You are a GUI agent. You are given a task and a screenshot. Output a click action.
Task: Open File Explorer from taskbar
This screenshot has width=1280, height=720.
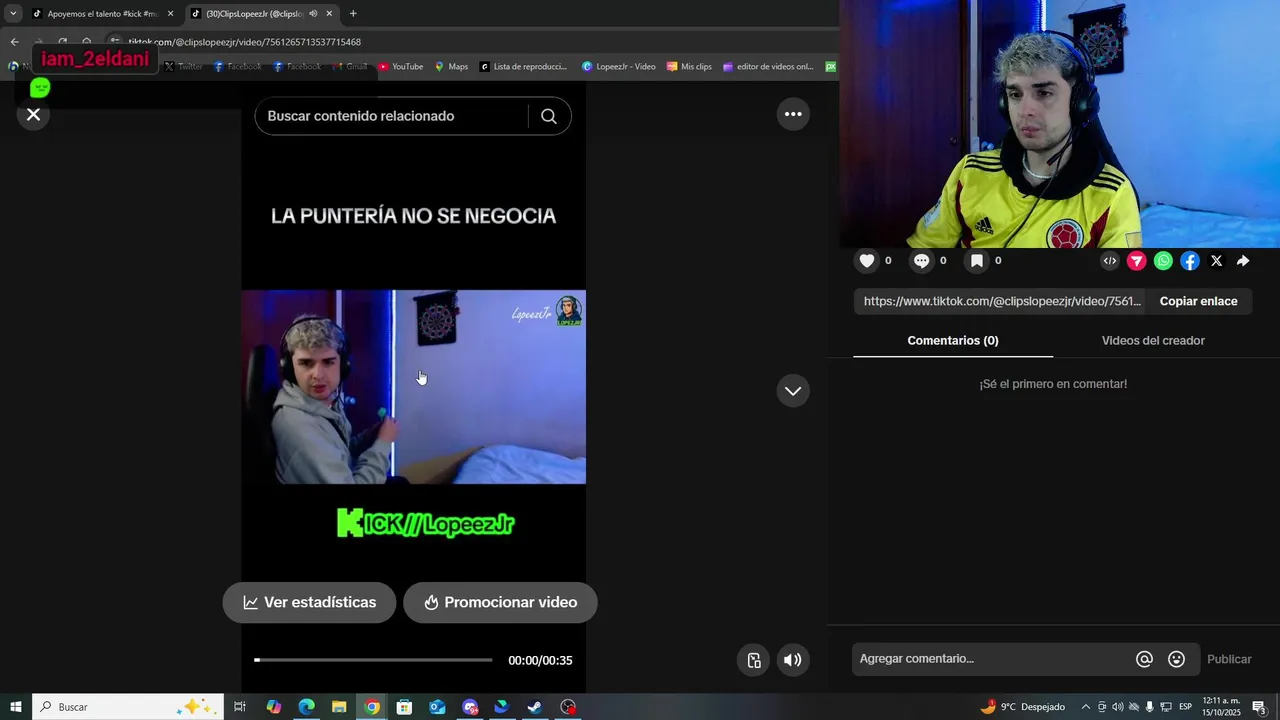(339, 707)
